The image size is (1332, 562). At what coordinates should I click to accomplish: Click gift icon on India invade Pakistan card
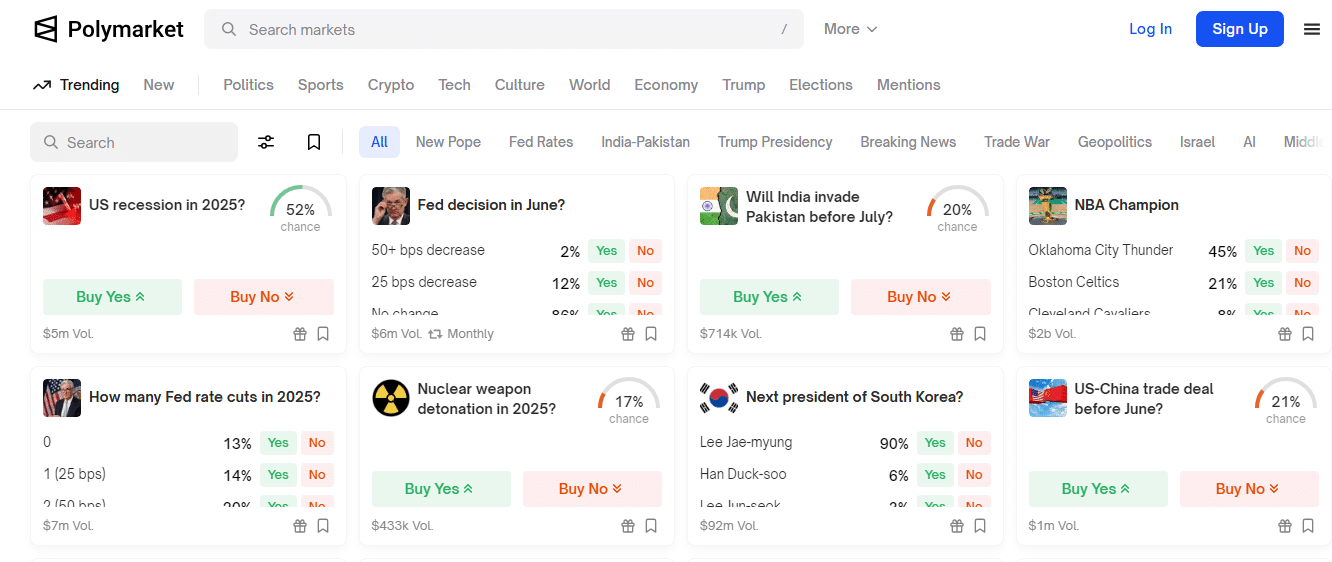957,334
